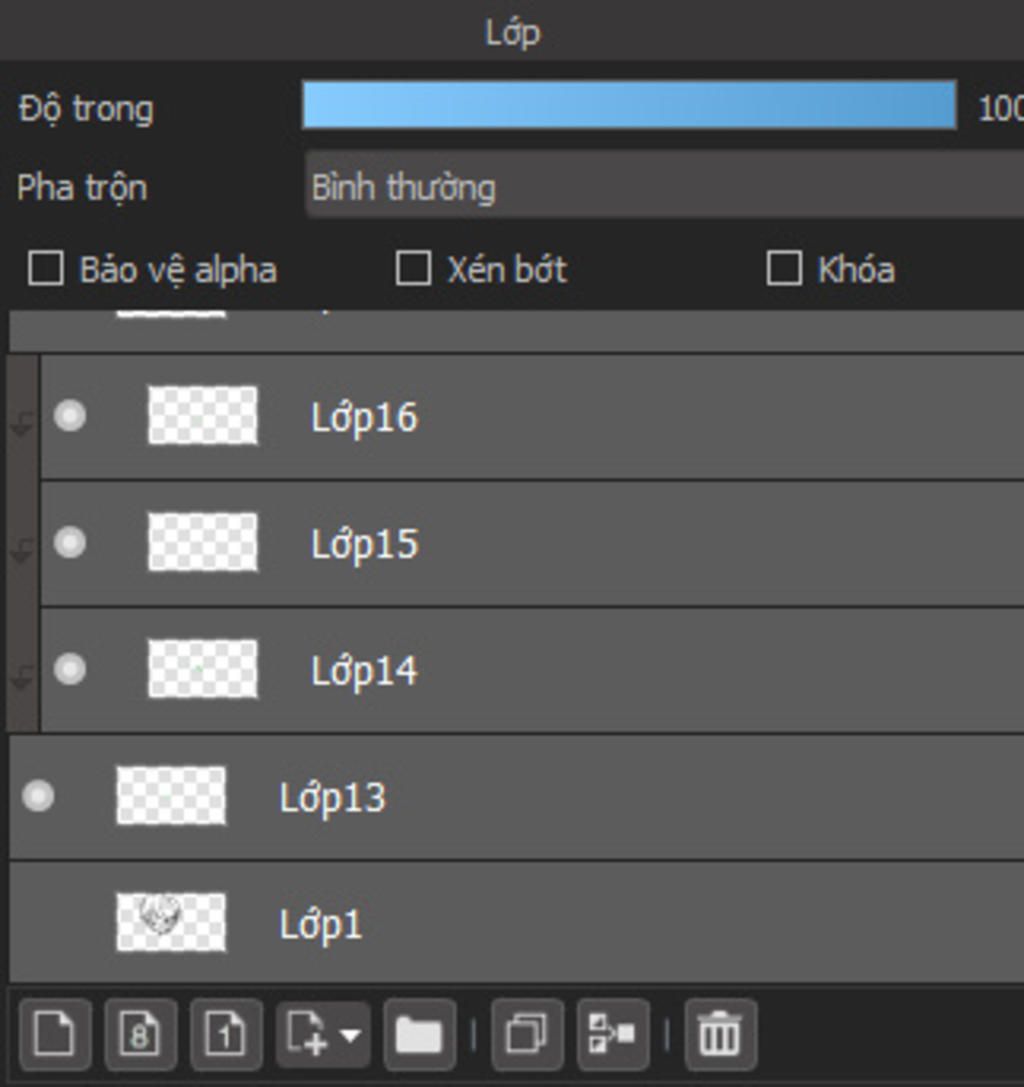Viewport: 1024px width, 1087px height.
Task: Add a new 1-bit layer
Action: point(226,1034)
